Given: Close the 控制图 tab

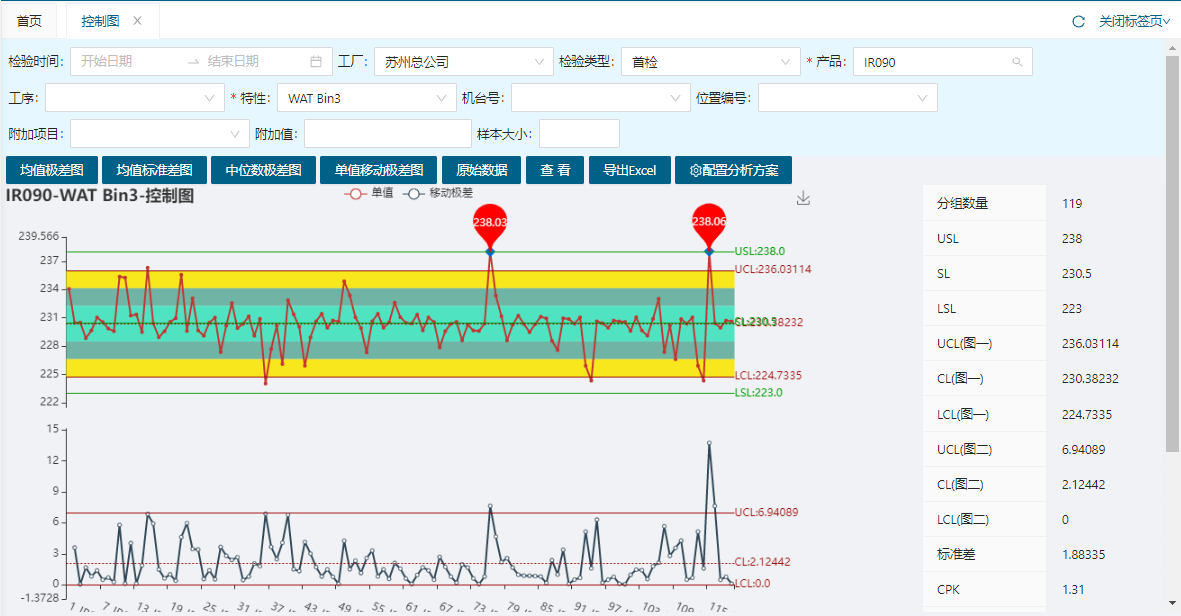Looking at the screenshot, I should coord(138,21).
